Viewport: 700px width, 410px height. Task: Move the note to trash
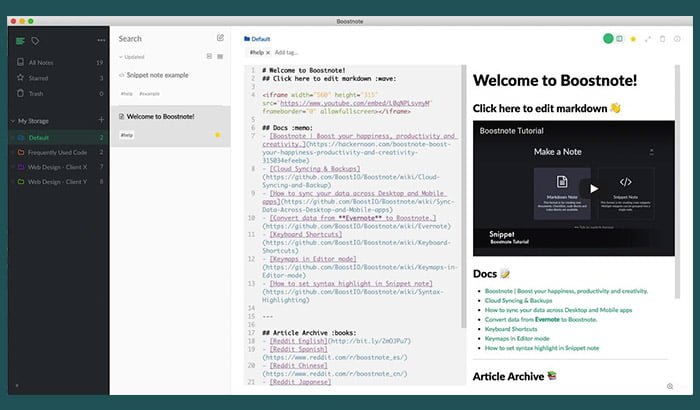click(662, 39)
